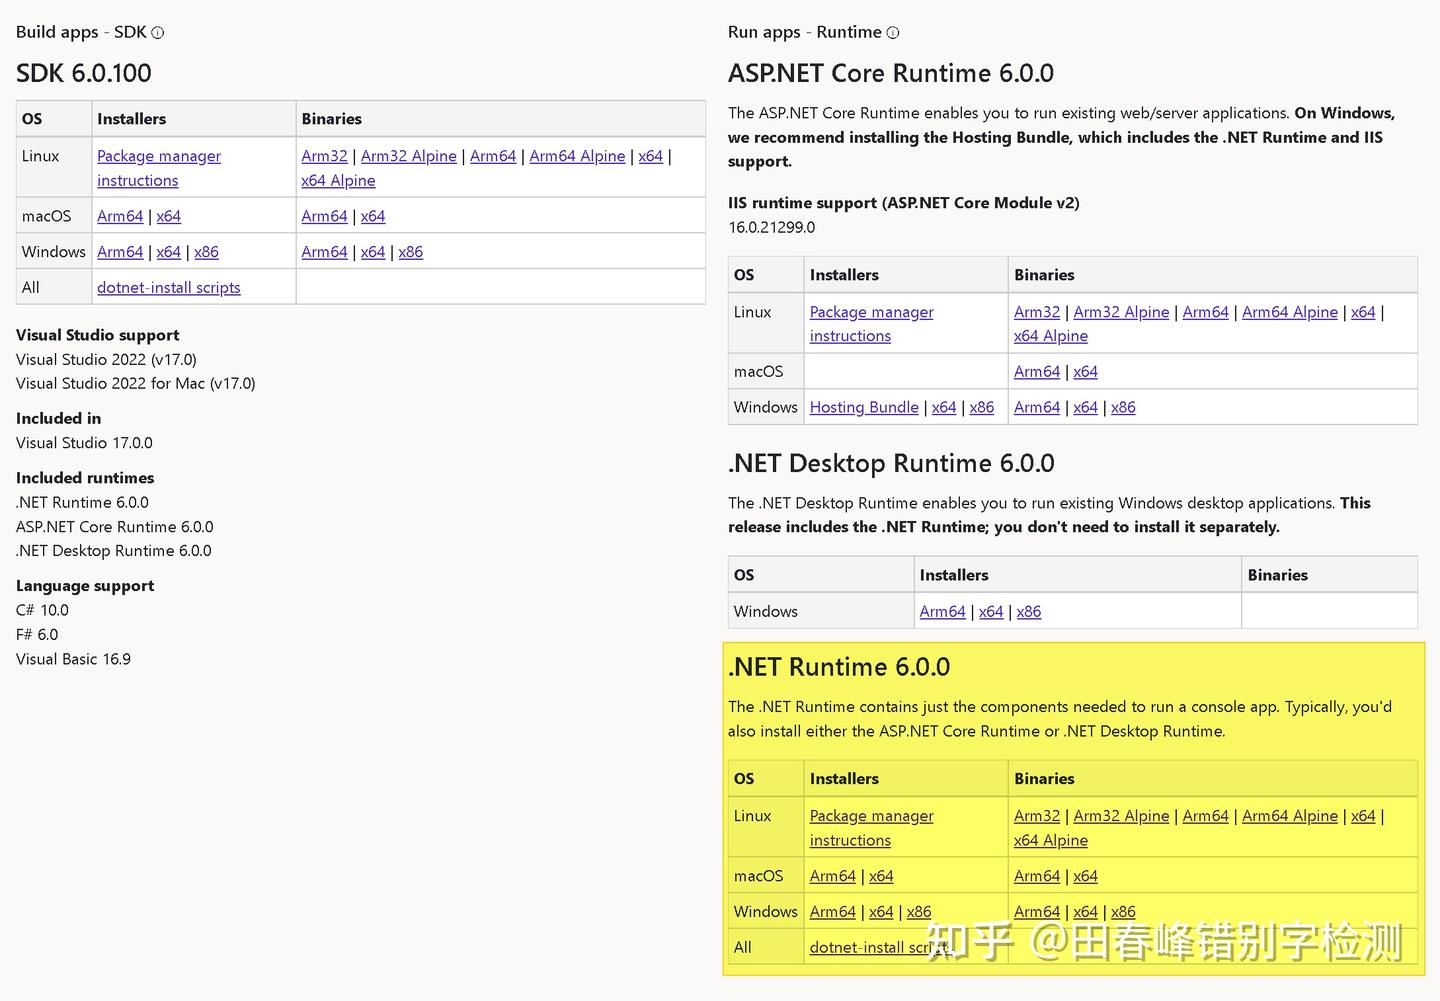Download the SDK macOS Arm64 installer
The height and width of the screenshot is (1001, 1440).
120,216
